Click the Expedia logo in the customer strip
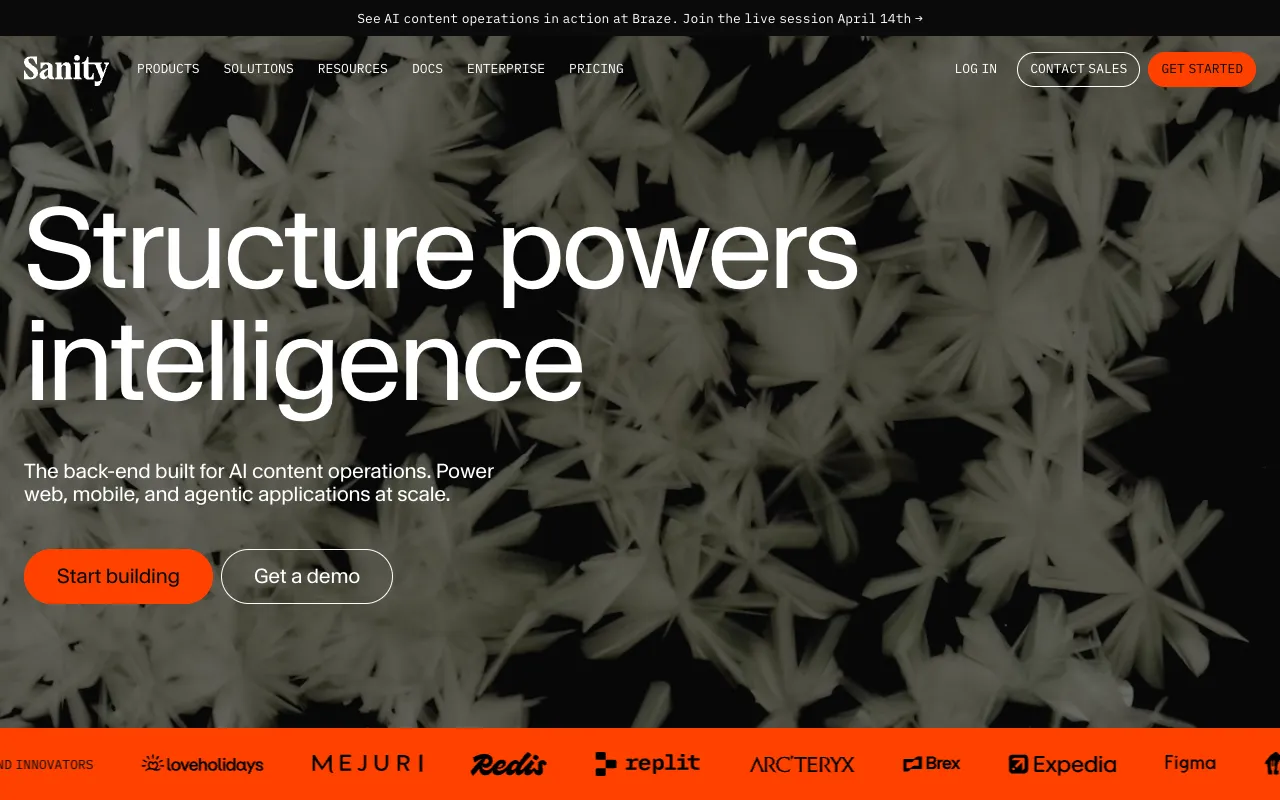This screenshot has height=800, width=1280. pyautogui.click(x=1062, y=764)
